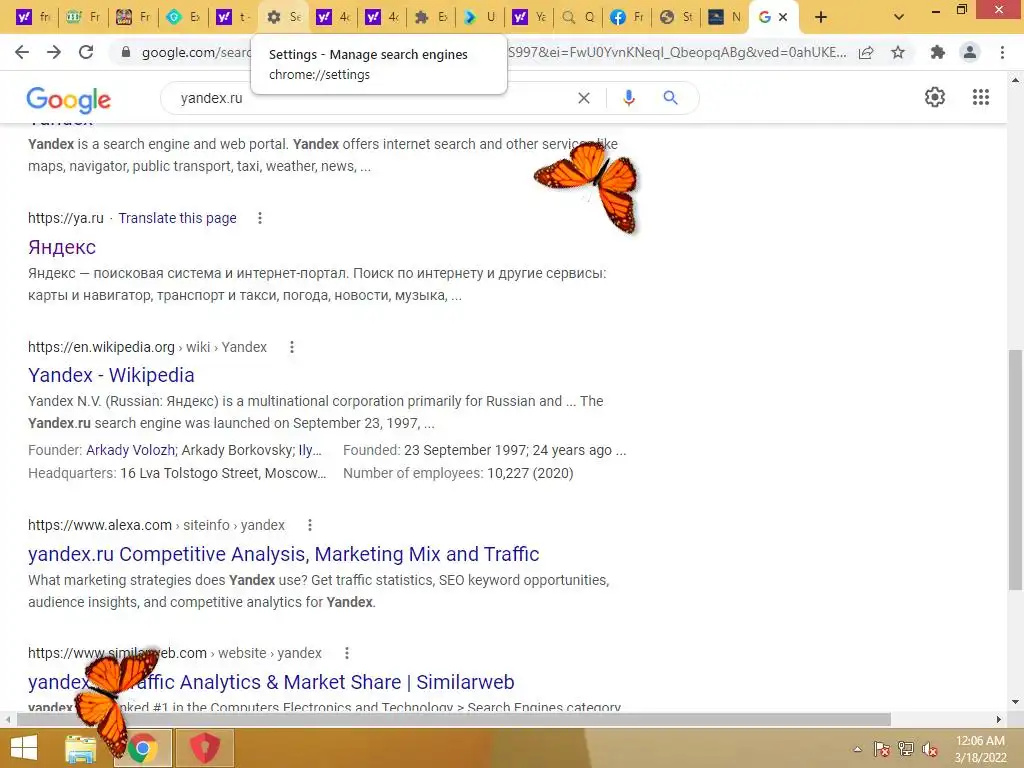Viewport: 1024px width, 768px height.
Task: Click Translate this page for ya.ru
Action: pyautogui.click(x=178, y=218)
